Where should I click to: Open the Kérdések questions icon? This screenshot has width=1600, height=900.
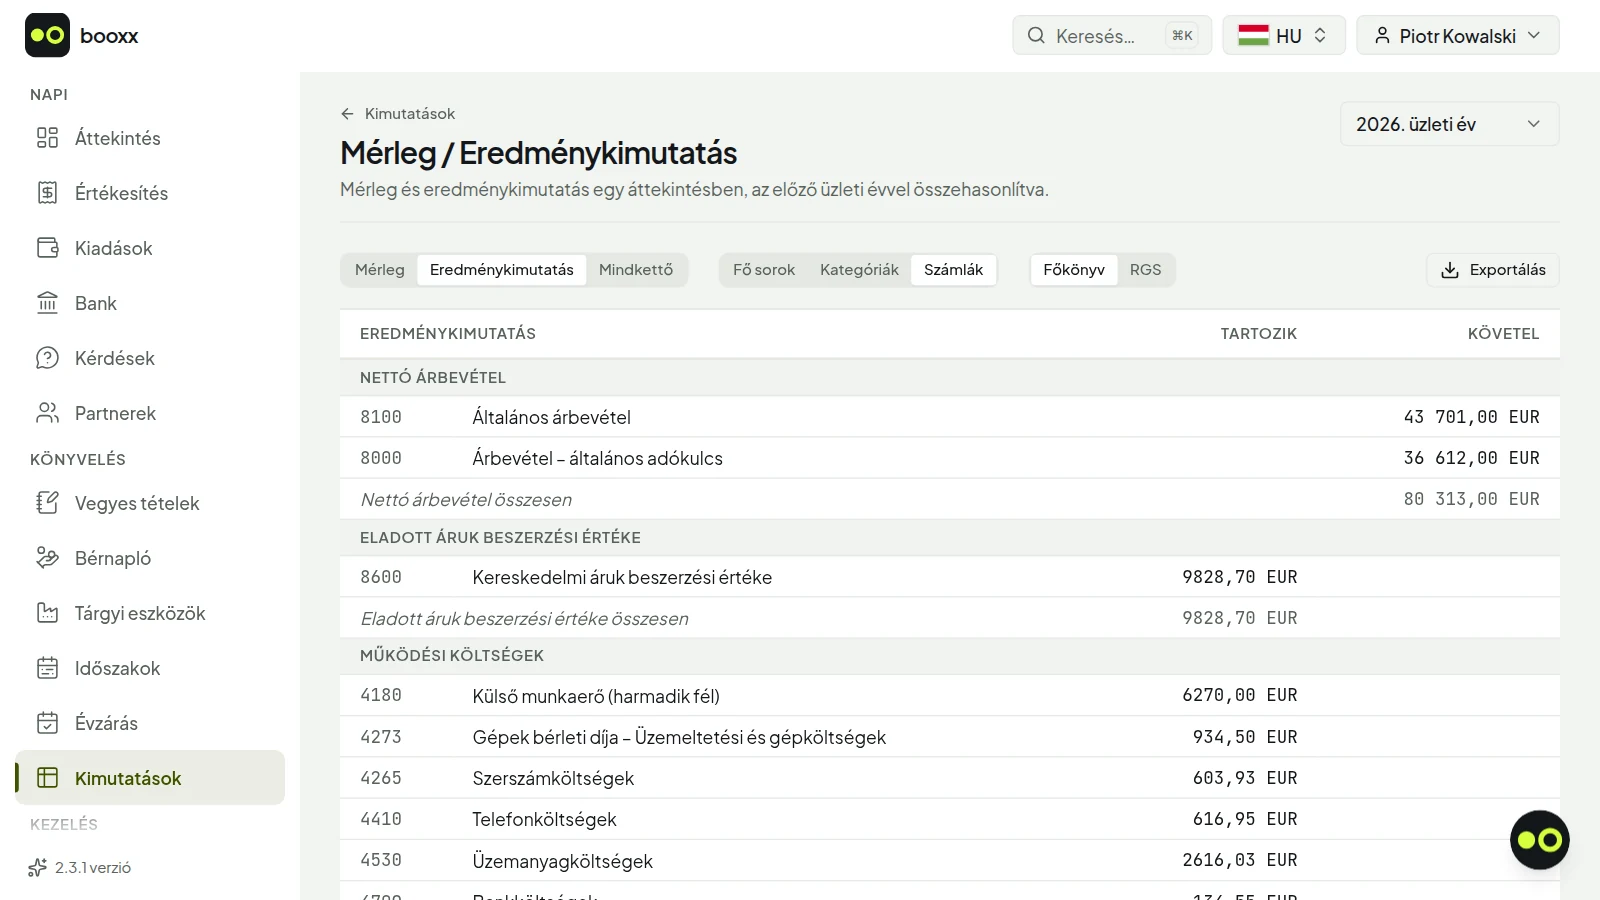(47, 358)
